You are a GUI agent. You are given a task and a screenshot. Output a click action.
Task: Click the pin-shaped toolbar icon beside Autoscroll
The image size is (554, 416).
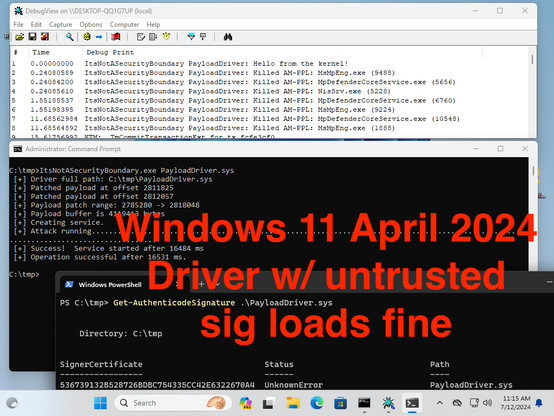click(203, 37)
